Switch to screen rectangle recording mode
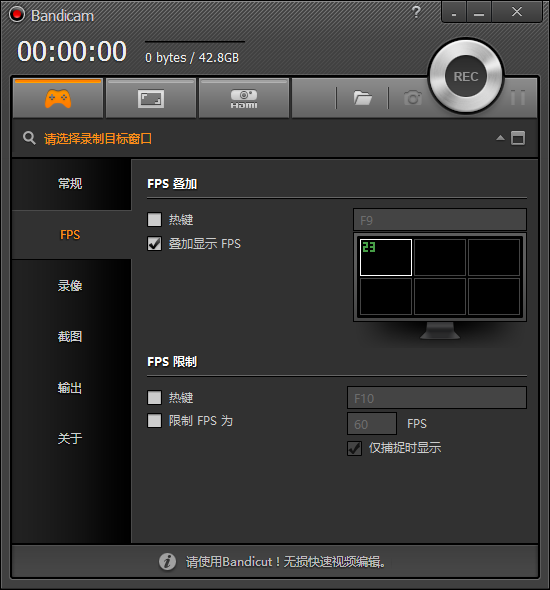Image resolution: width=550 pixels, height=590 pixels. tap(151, 99)
